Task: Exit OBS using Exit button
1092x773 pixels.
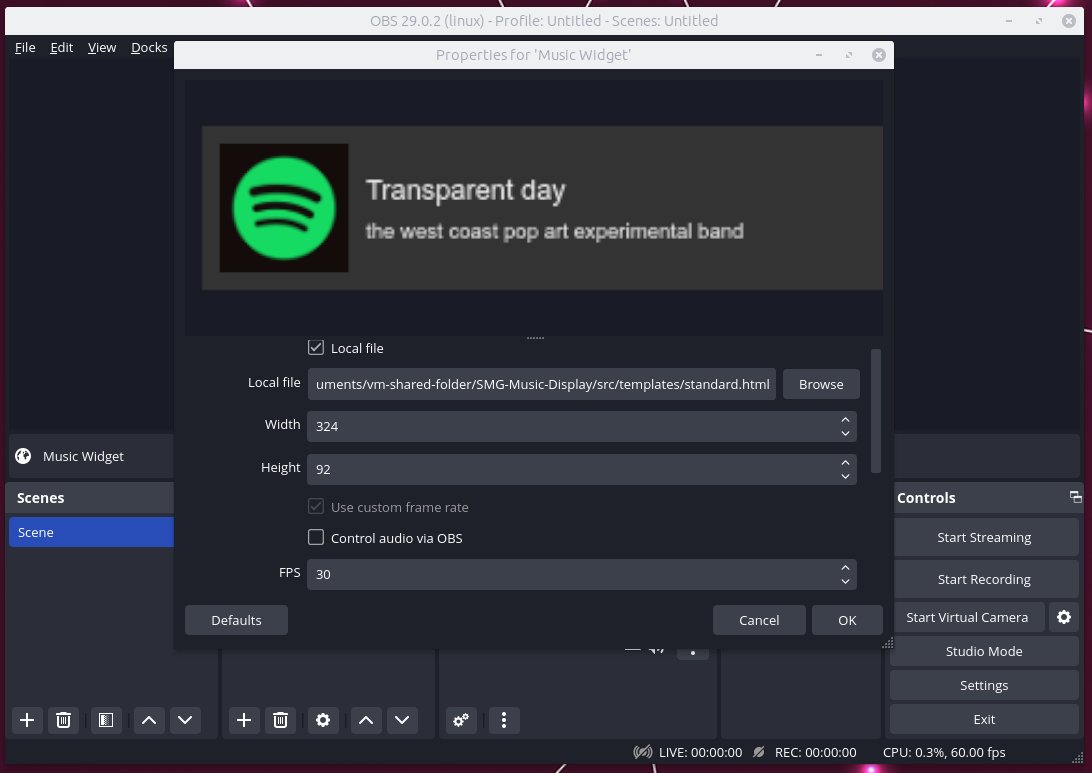Action: click(984, 719)
